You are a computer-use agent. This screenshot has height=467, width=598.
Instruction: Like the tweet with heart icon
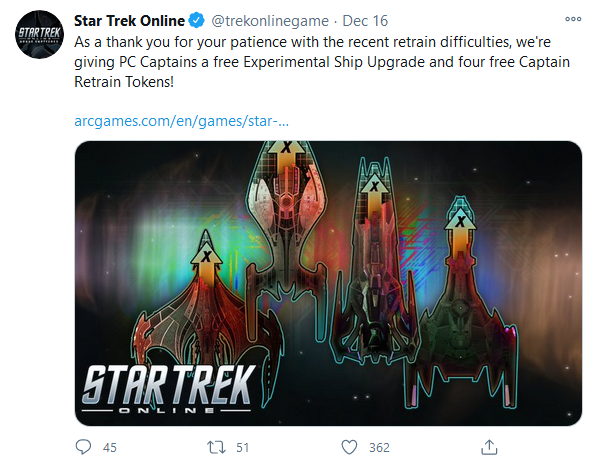pos(349,447)
